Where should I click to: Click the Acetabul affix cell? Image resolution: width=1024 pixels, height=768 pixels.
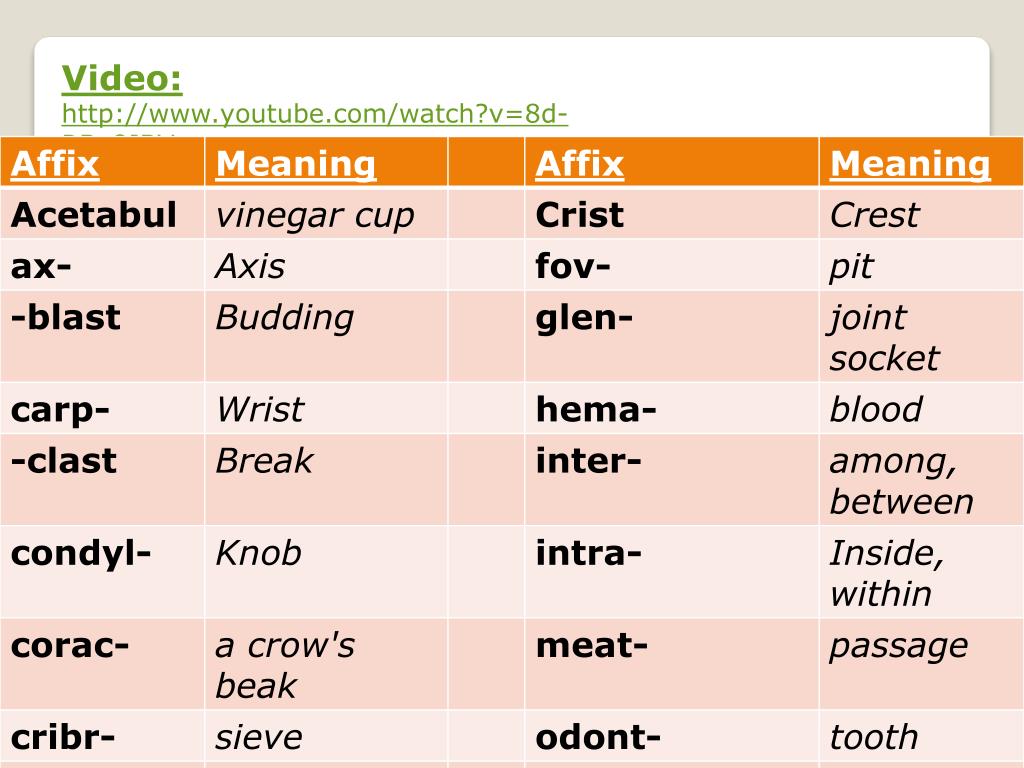click(x=103, y=214)
